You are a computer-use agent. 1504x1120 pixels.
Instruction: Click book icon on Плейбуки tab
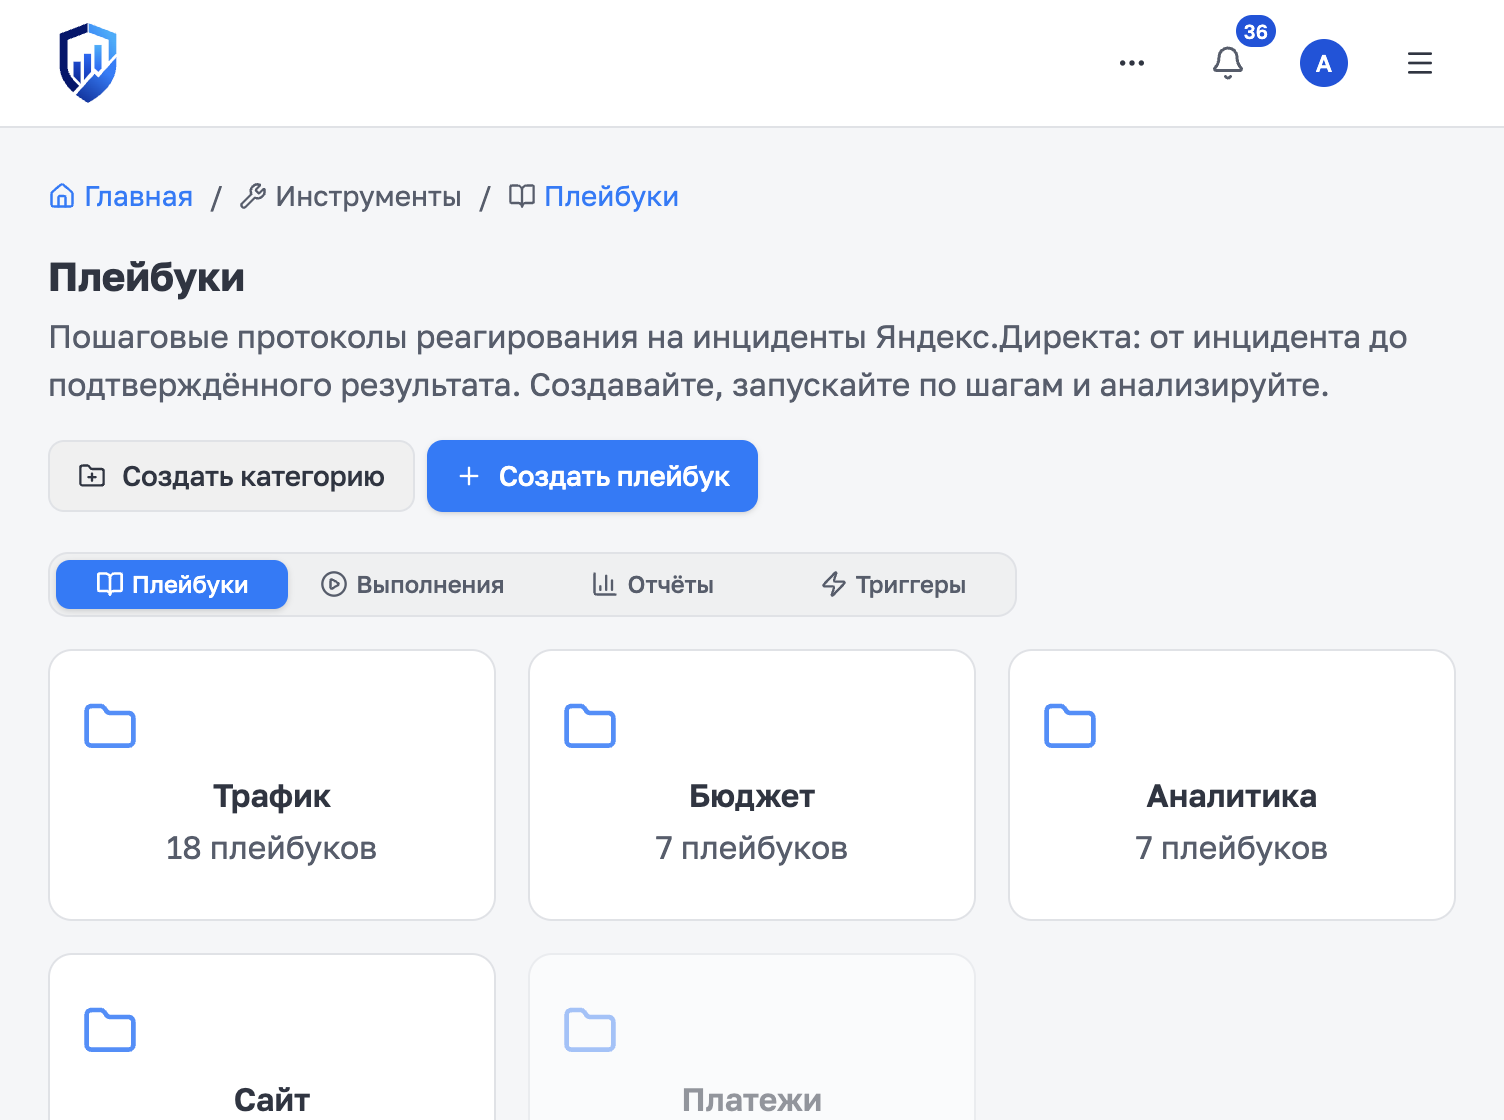[x=110, y=584]
